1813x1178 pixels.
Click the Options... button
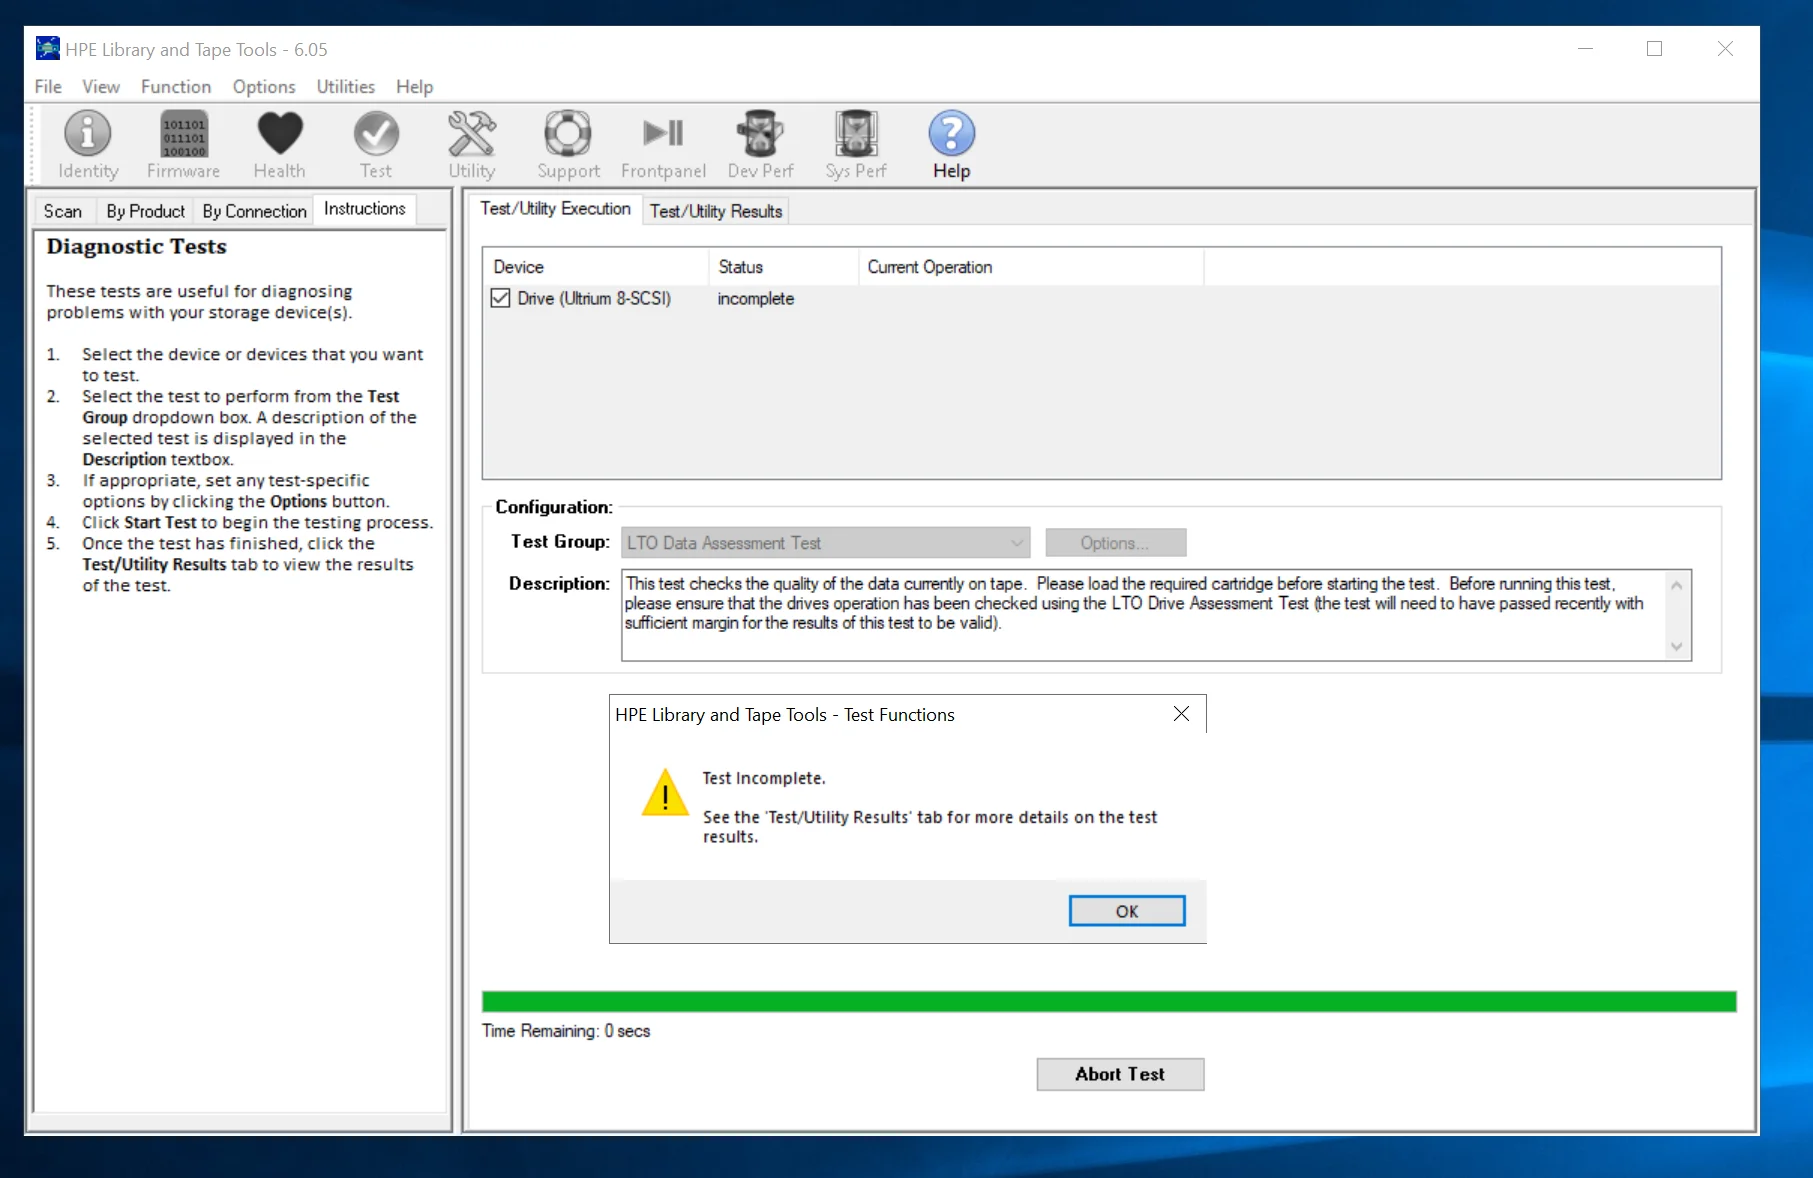click(x=1115, y=543)
